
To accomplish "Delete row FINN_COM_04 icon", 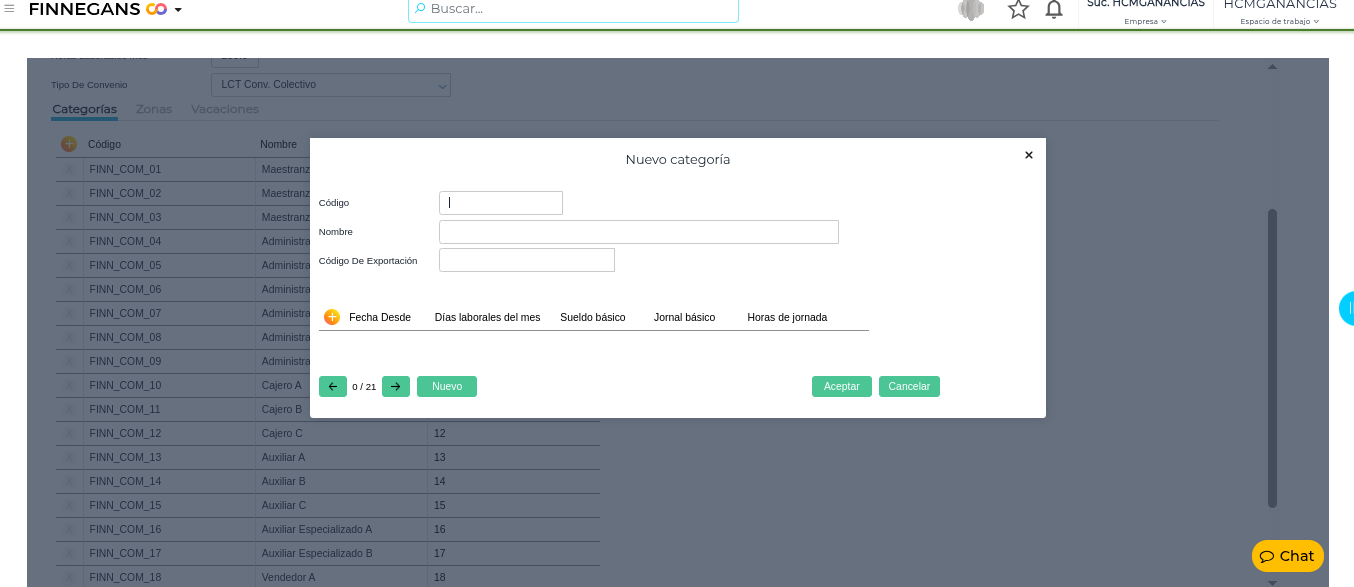I will tap(69, 241).
